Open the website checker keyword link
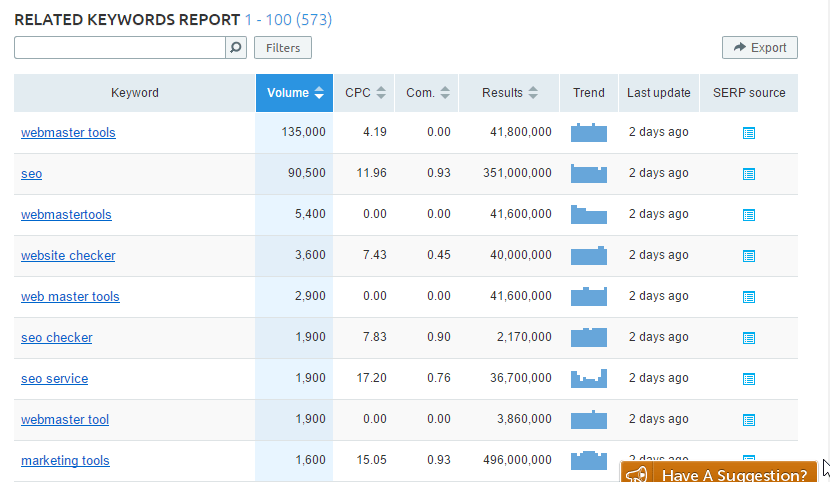 tap(68, 256)
